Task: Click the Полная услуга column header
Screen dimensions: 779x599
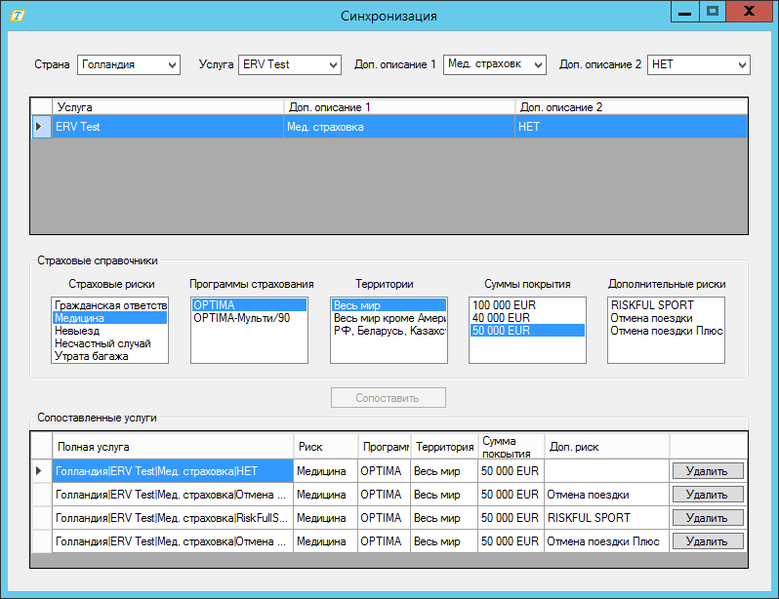Action: [173, 447]
